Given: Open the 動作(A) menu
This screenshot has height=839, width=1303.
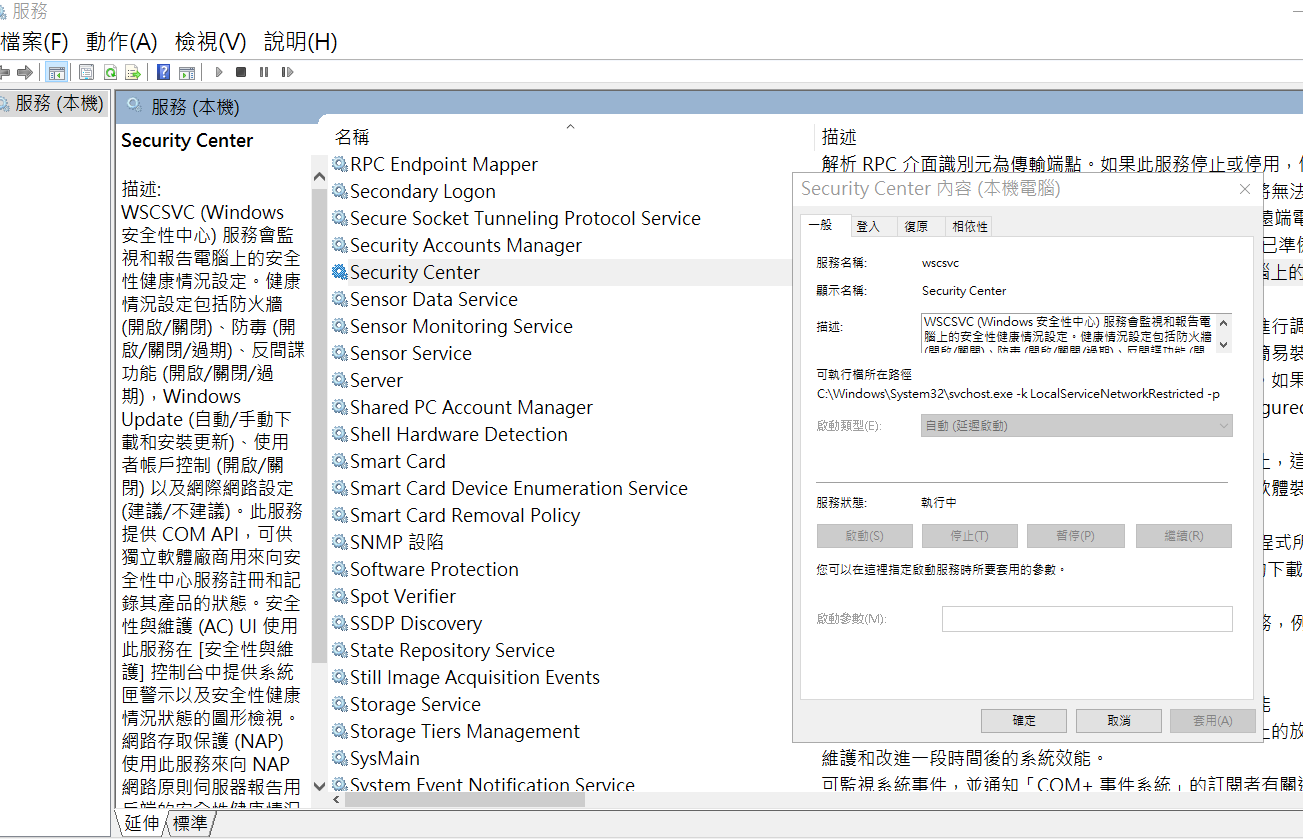Looking at the screenshot, I should click(122, 42).
